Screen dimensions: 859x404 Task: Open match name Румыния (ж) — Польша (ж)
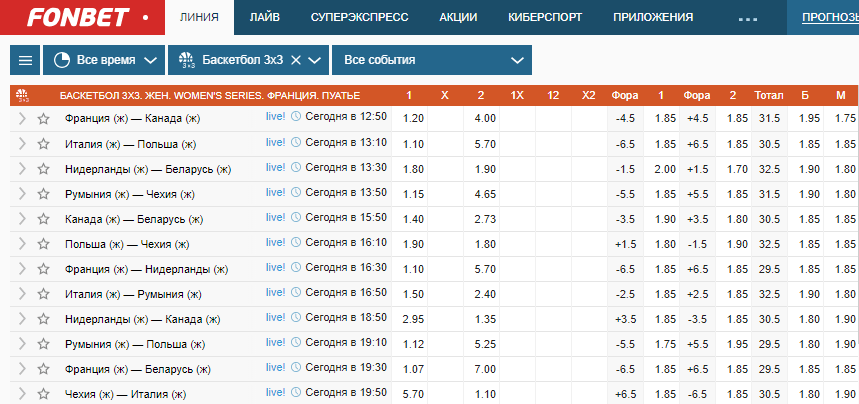coord(135,344)
